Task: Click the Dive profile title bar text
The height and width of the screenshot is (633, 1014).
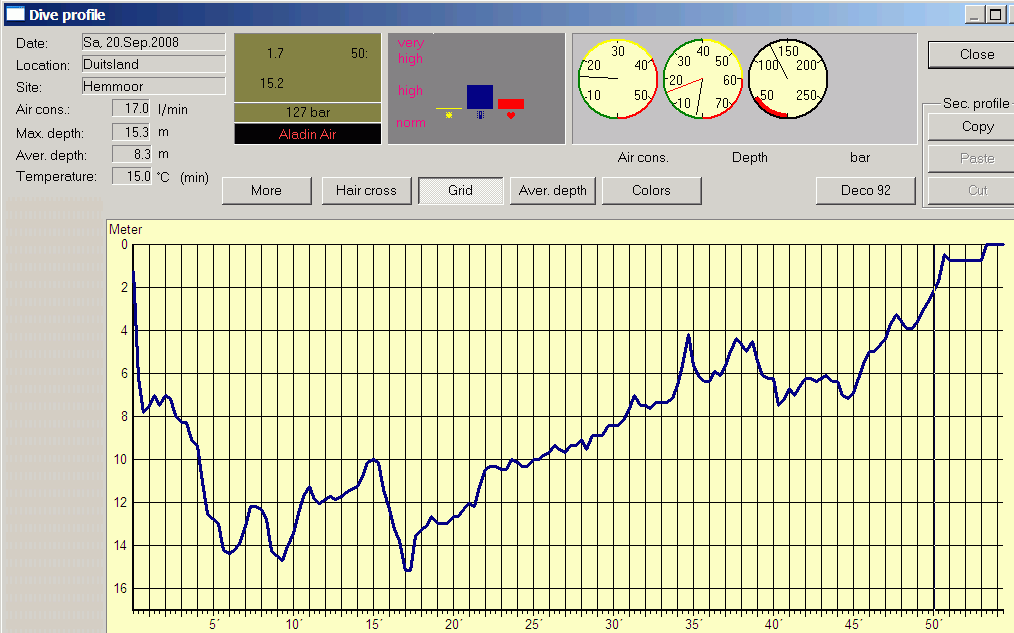Action: [x=67, y=15]
